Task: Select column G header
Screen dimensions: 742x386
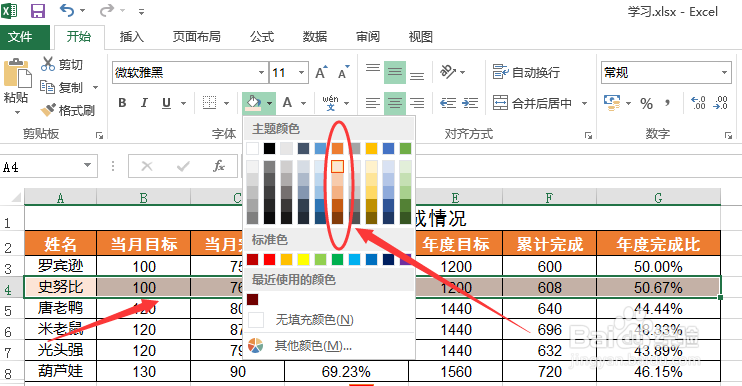Action: (658, 198)
